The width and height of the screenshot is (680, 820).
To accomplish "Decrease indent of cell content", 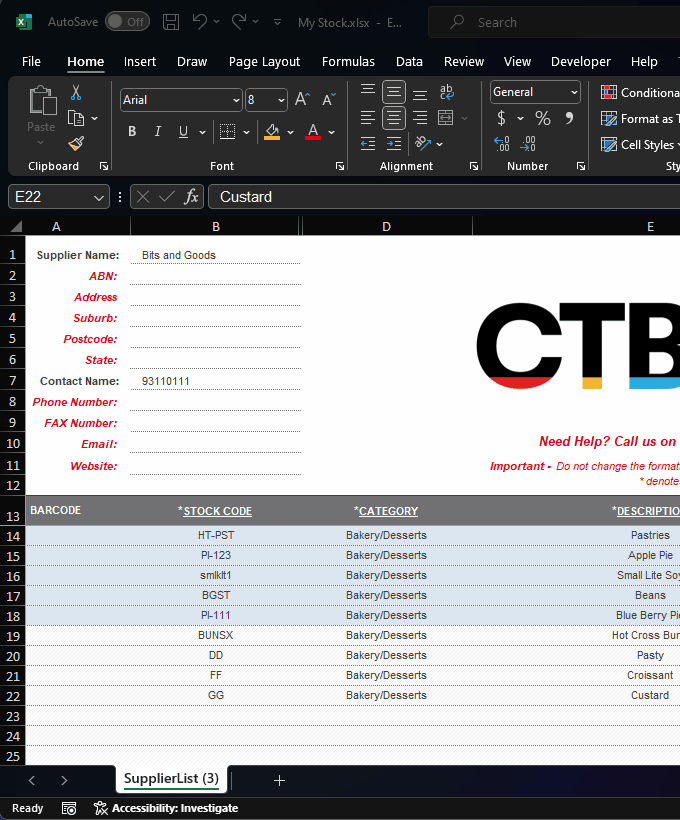I will [x=368, y=143].
